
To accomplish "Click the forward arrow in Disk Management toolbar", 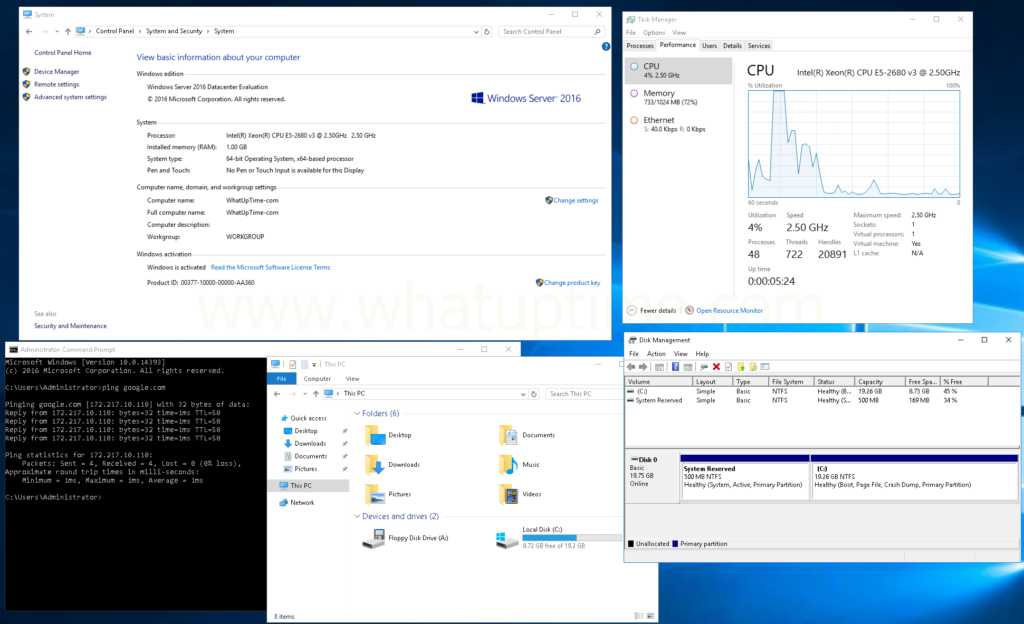I will click(643, 367).
